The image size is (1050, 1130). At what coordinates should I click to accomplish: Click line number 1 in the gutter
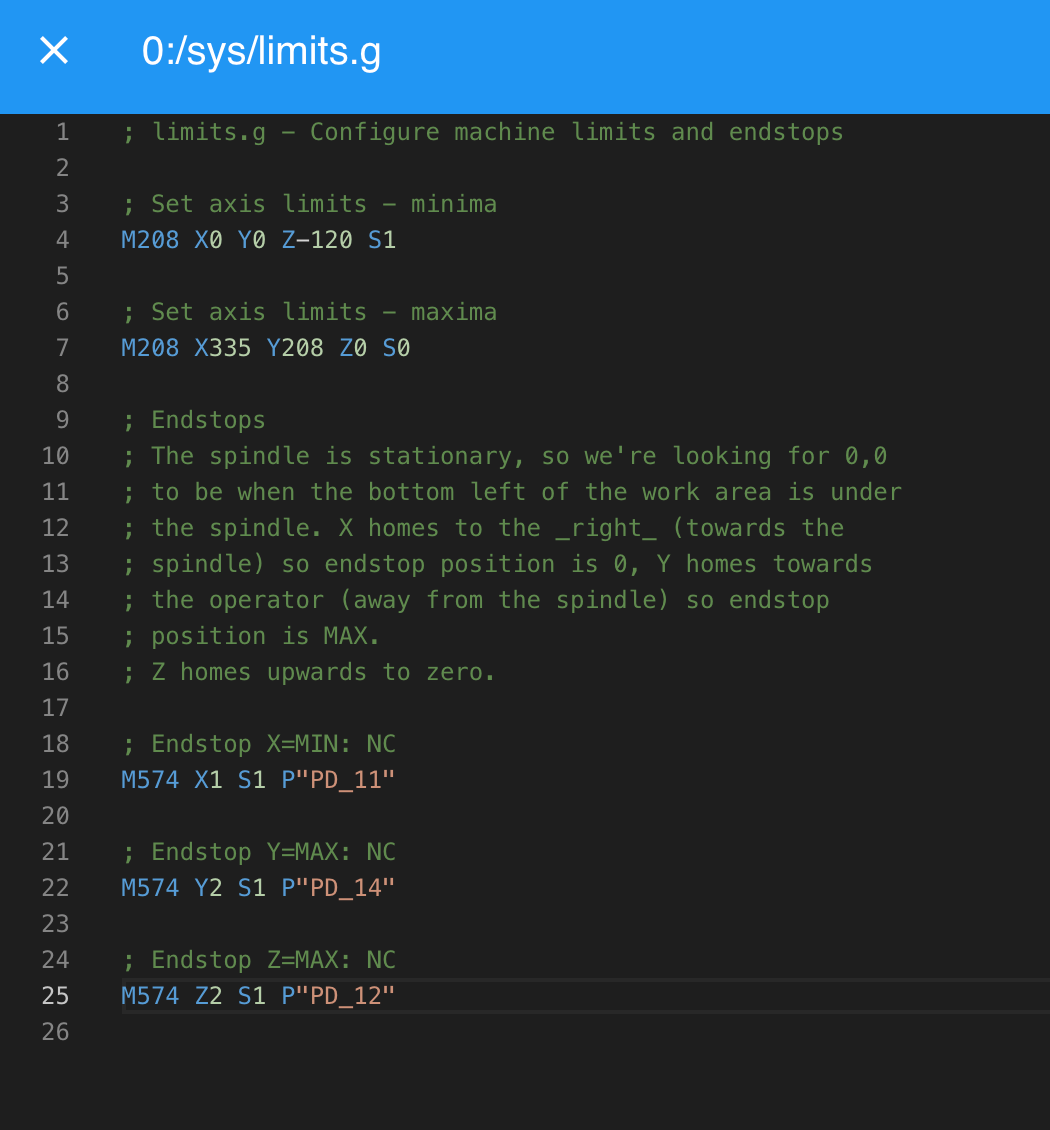pos(63,132)
